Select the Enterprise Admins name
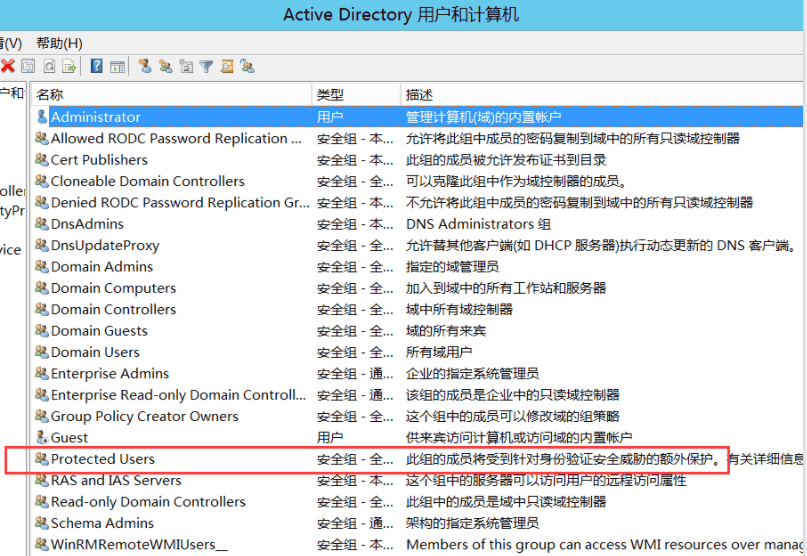Viewport: 807px width, 556px height. tap(110, 374)
